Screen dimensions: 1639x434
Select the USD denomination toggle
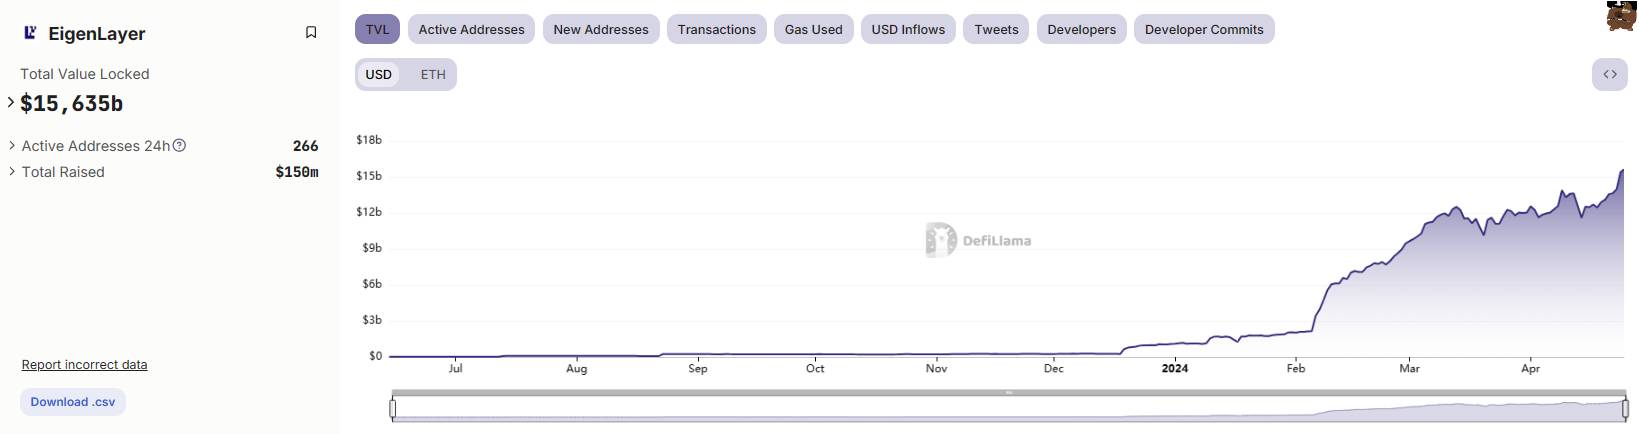pyautogui.click(x=378, y=74)
